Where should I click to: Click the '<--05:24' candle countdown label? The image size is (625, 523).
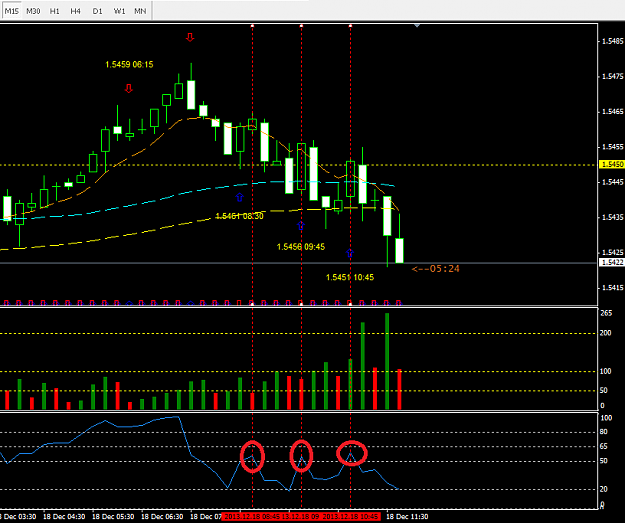(436, 269)
